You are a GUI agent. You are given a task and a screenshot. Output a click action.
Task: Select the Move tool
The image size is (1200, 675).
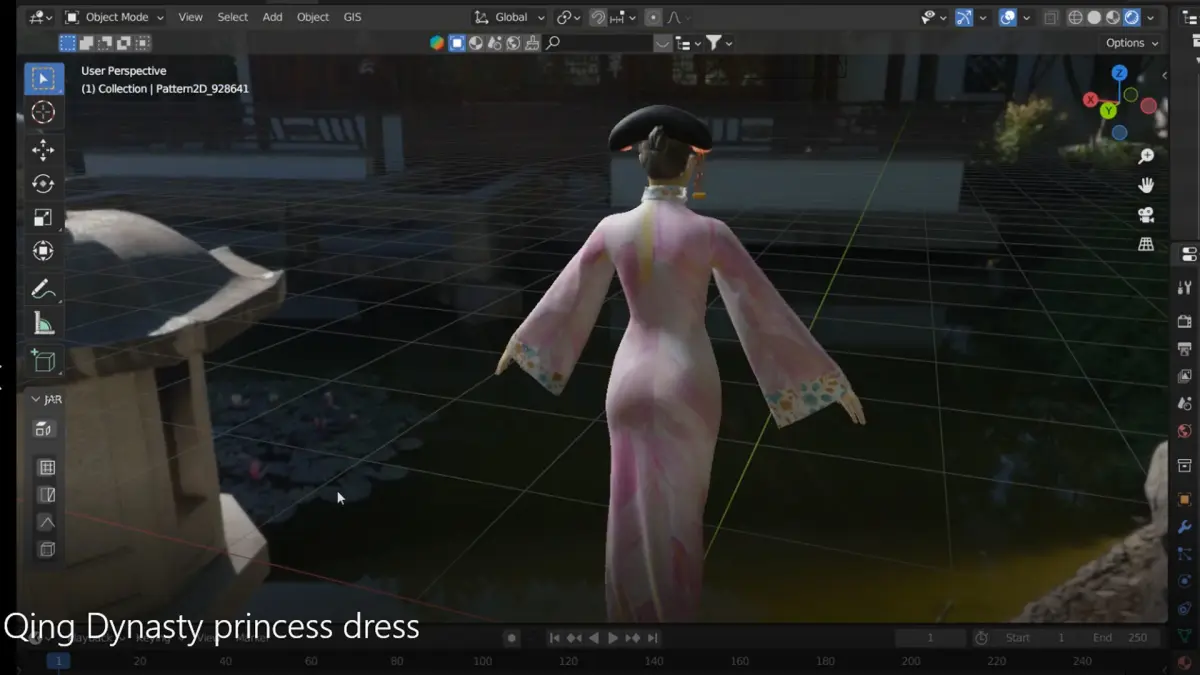tap(44, 151)
